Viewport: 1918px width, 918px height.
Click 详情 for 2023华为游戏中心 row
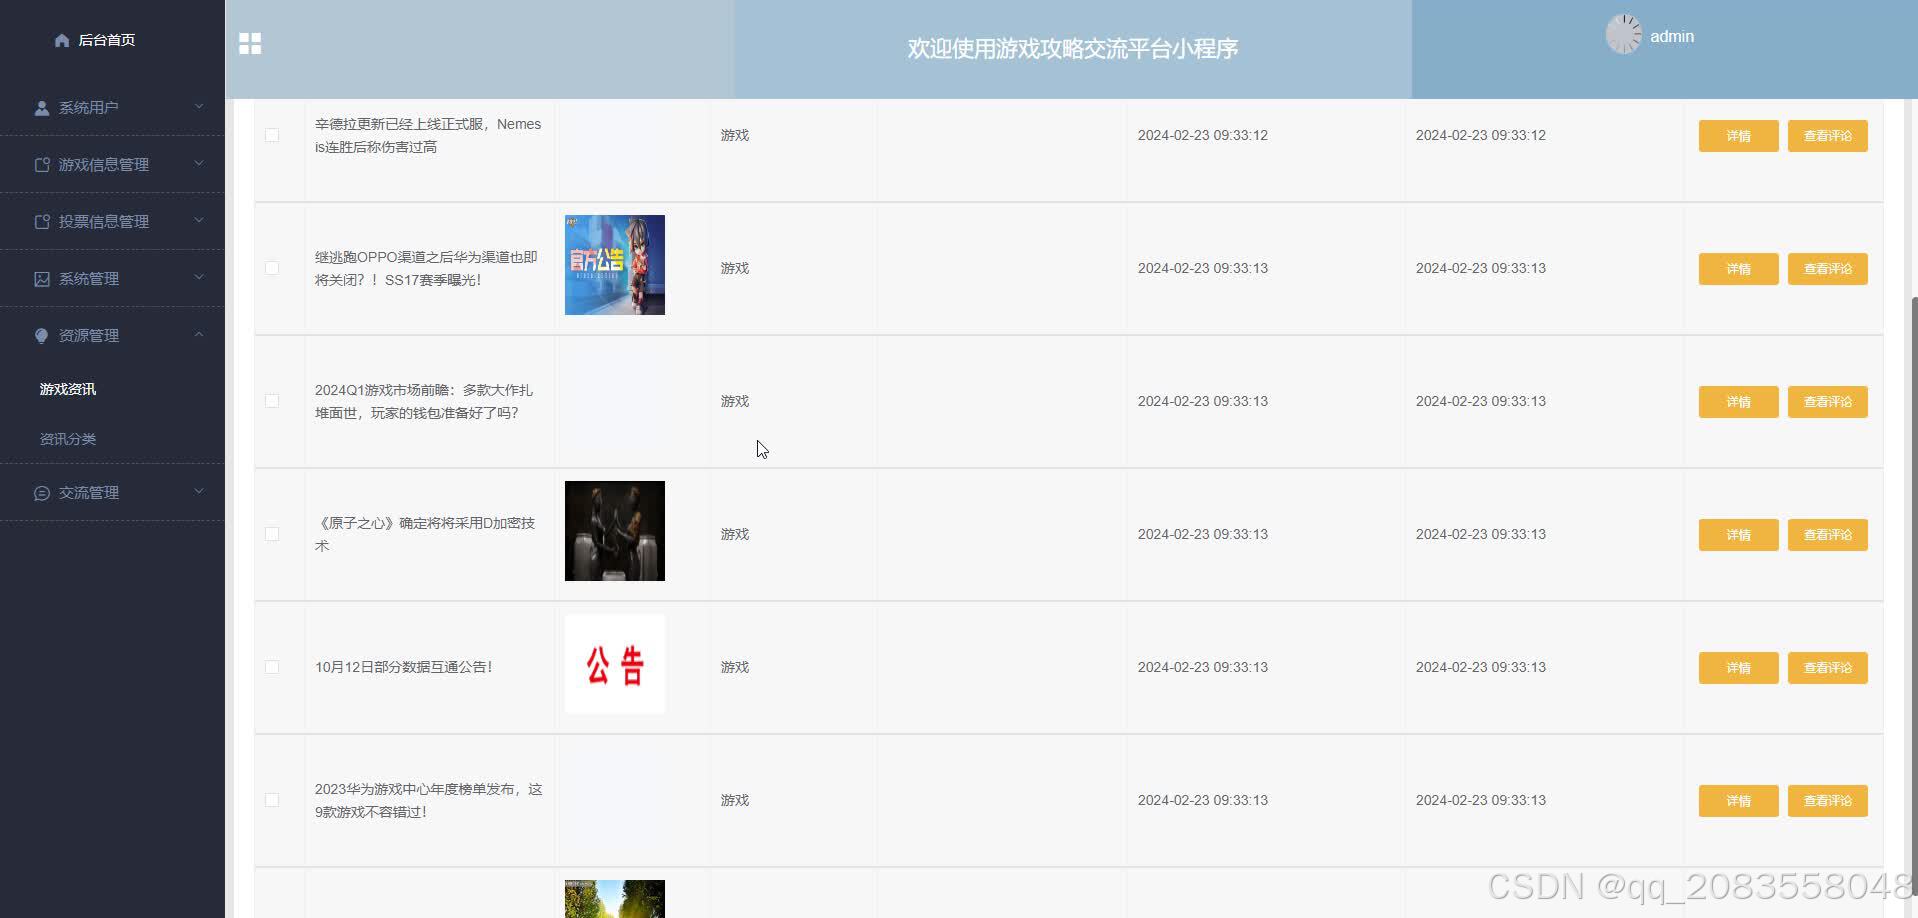pyautogui.click(x=1738, y=801)
